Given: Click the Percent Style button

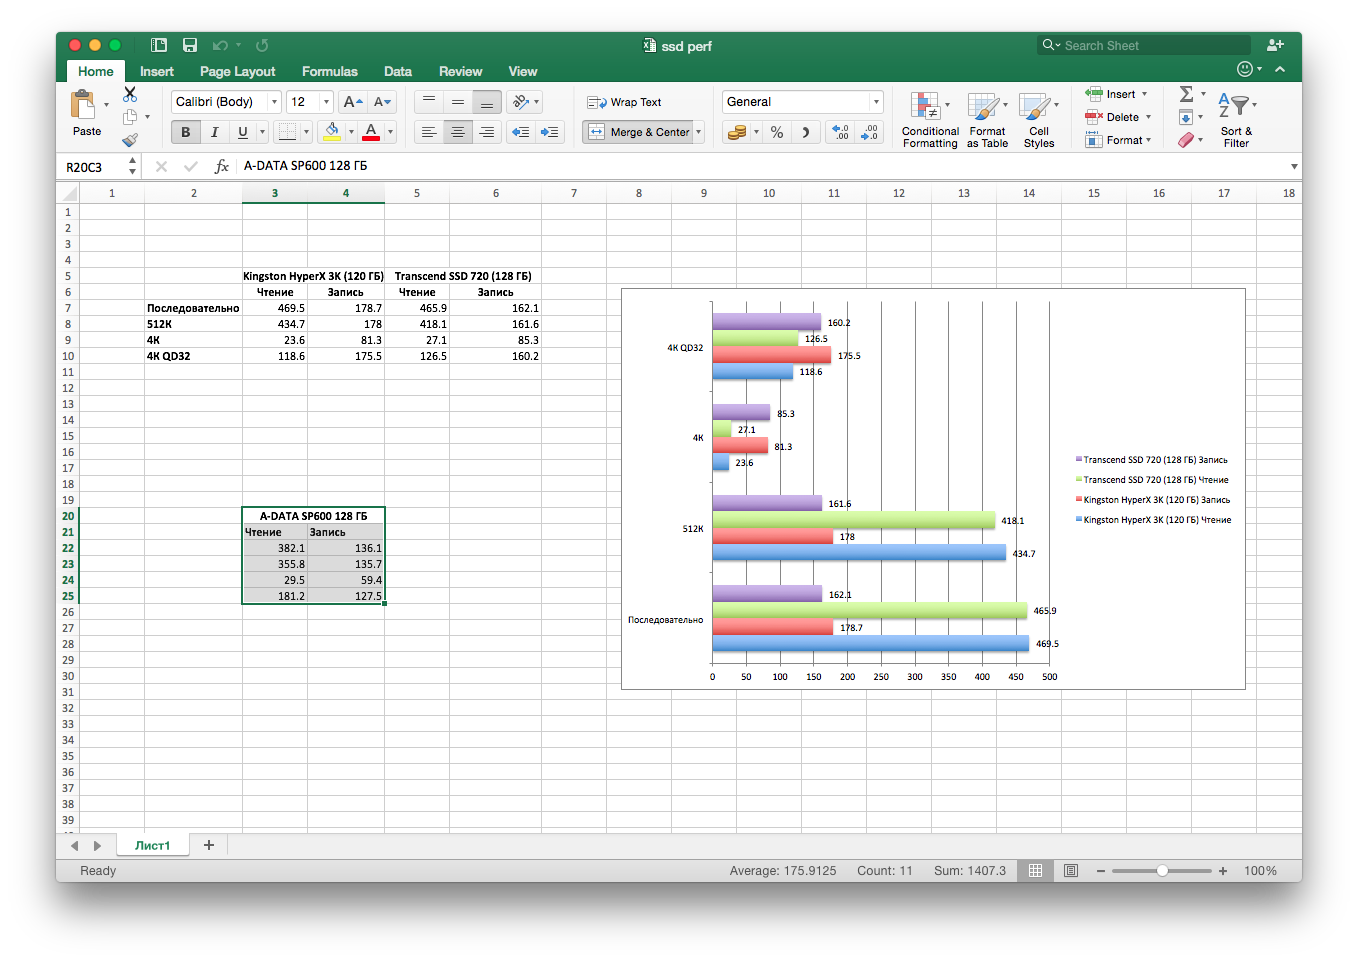Looking at the screenshot, I should (x=777, y=132).
